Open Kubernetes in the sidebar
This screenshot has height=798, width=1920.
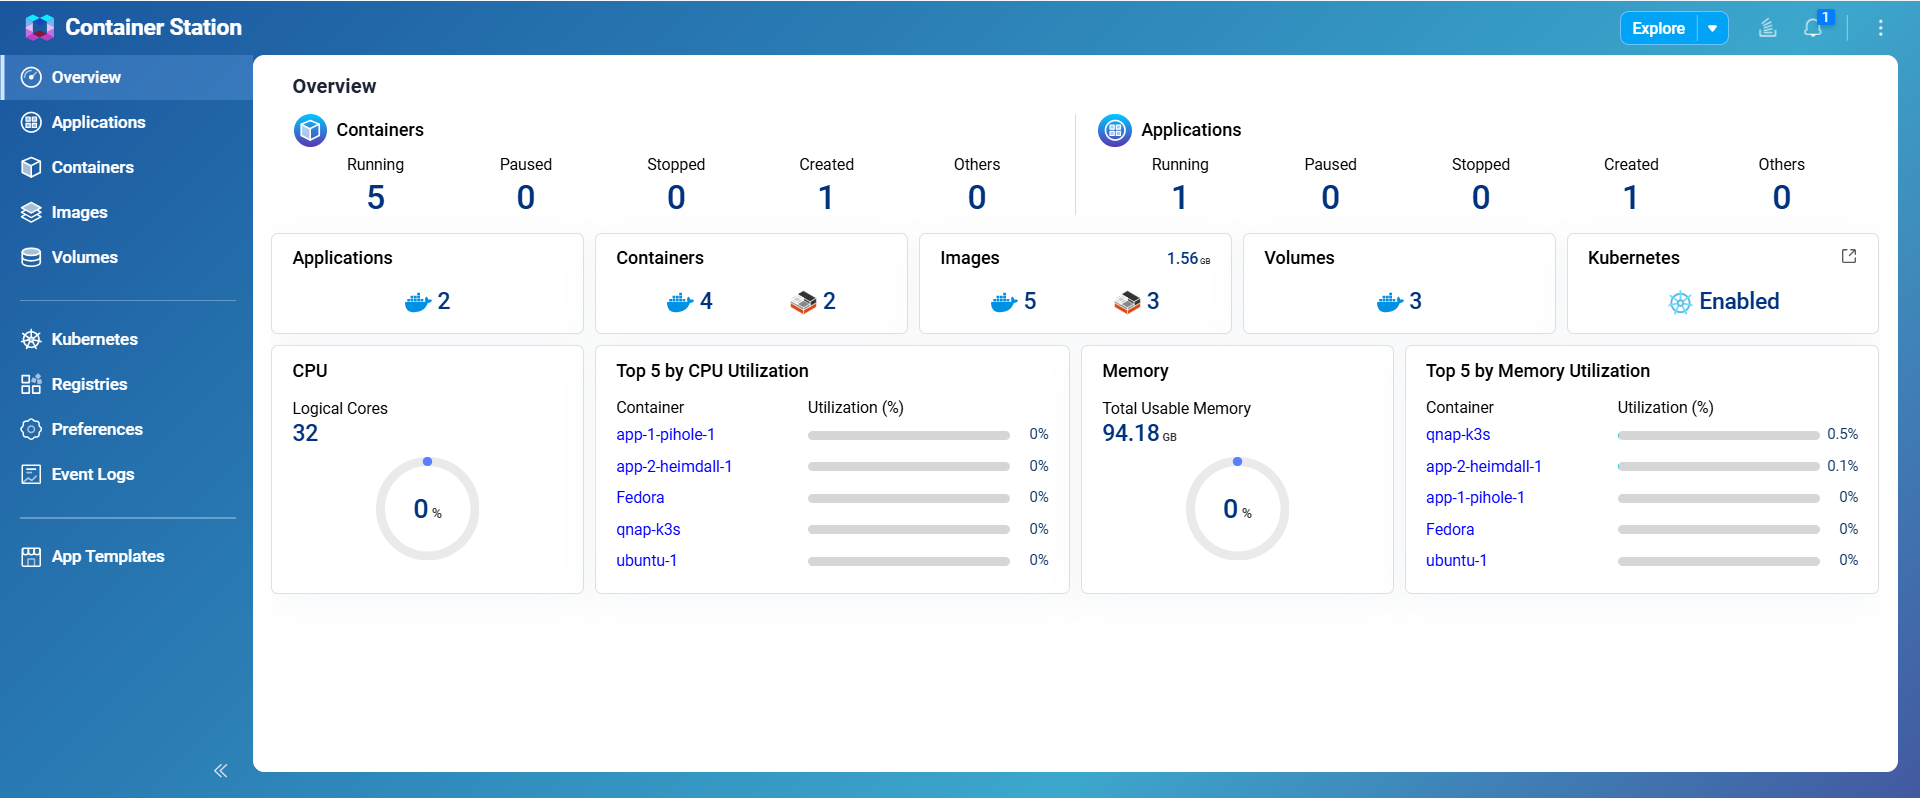[126, 339]
